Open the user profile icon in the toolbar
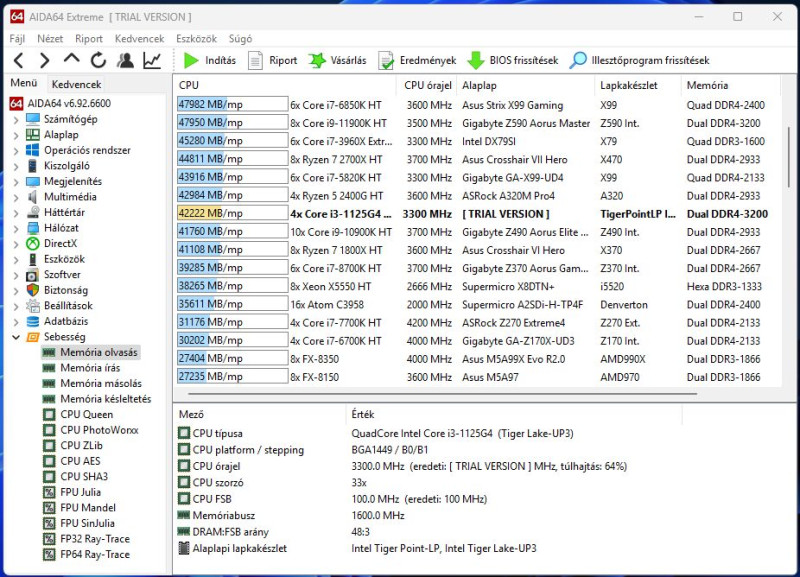Image resolution: width=800 pixels, height=577 pixels. [125, 61]
